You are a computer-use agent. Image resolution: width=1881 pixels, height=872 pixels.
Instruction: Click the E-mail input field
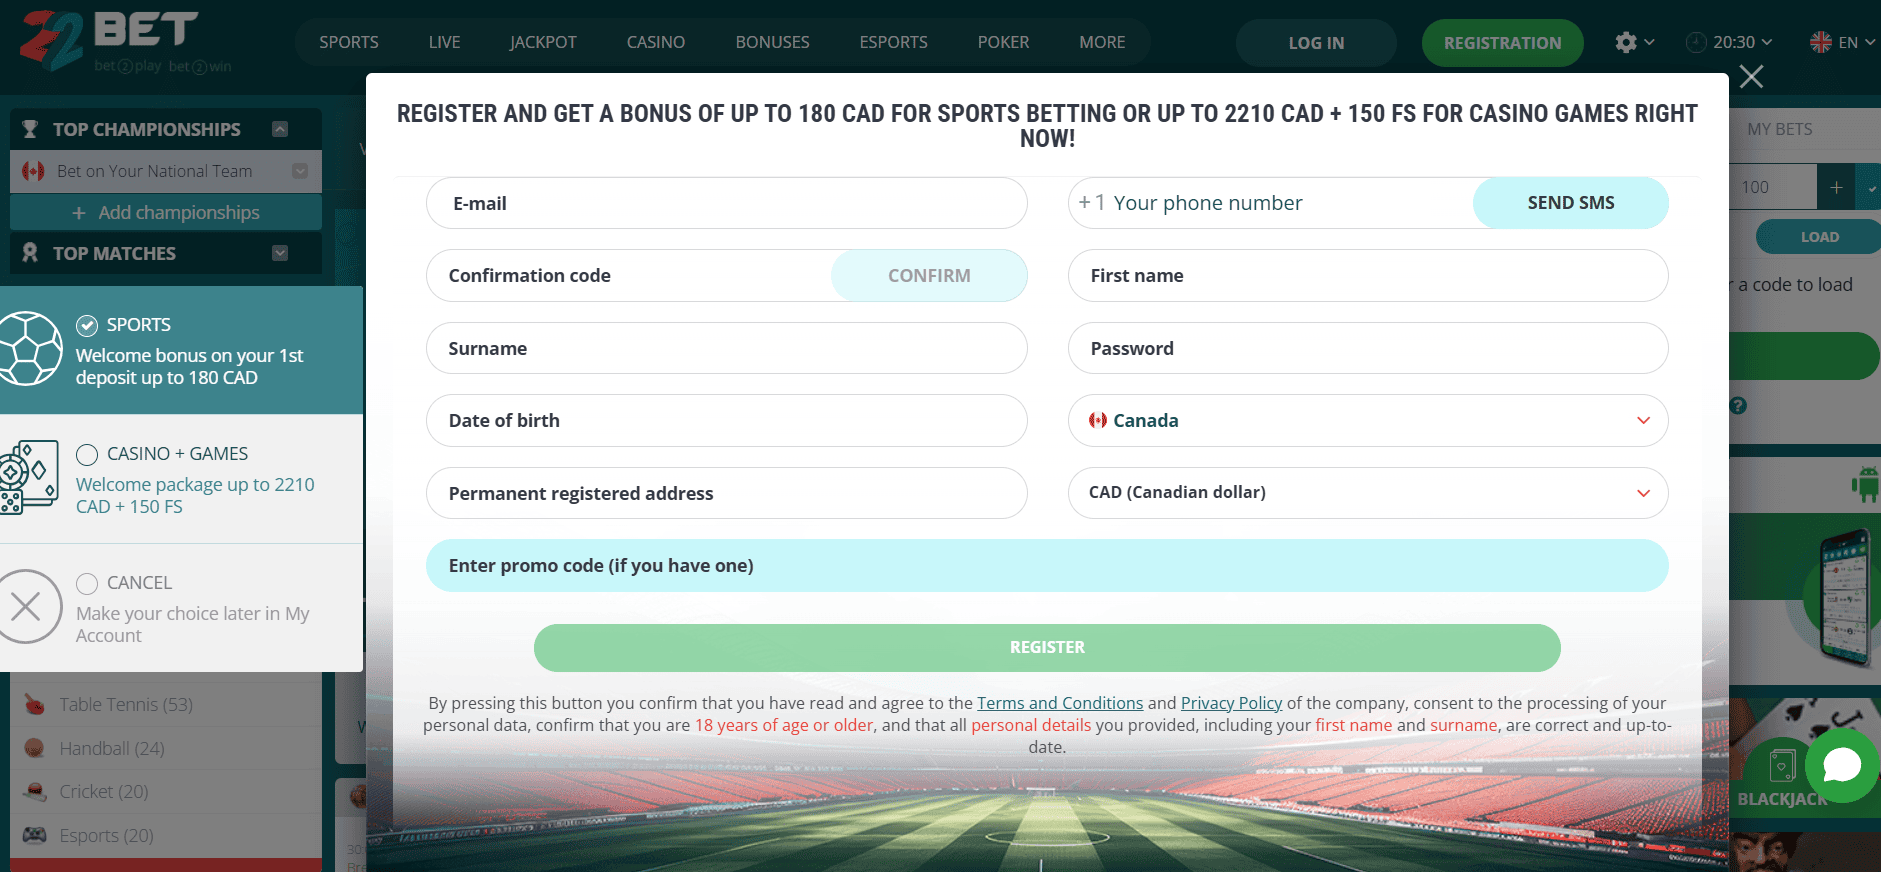[726, 204]
